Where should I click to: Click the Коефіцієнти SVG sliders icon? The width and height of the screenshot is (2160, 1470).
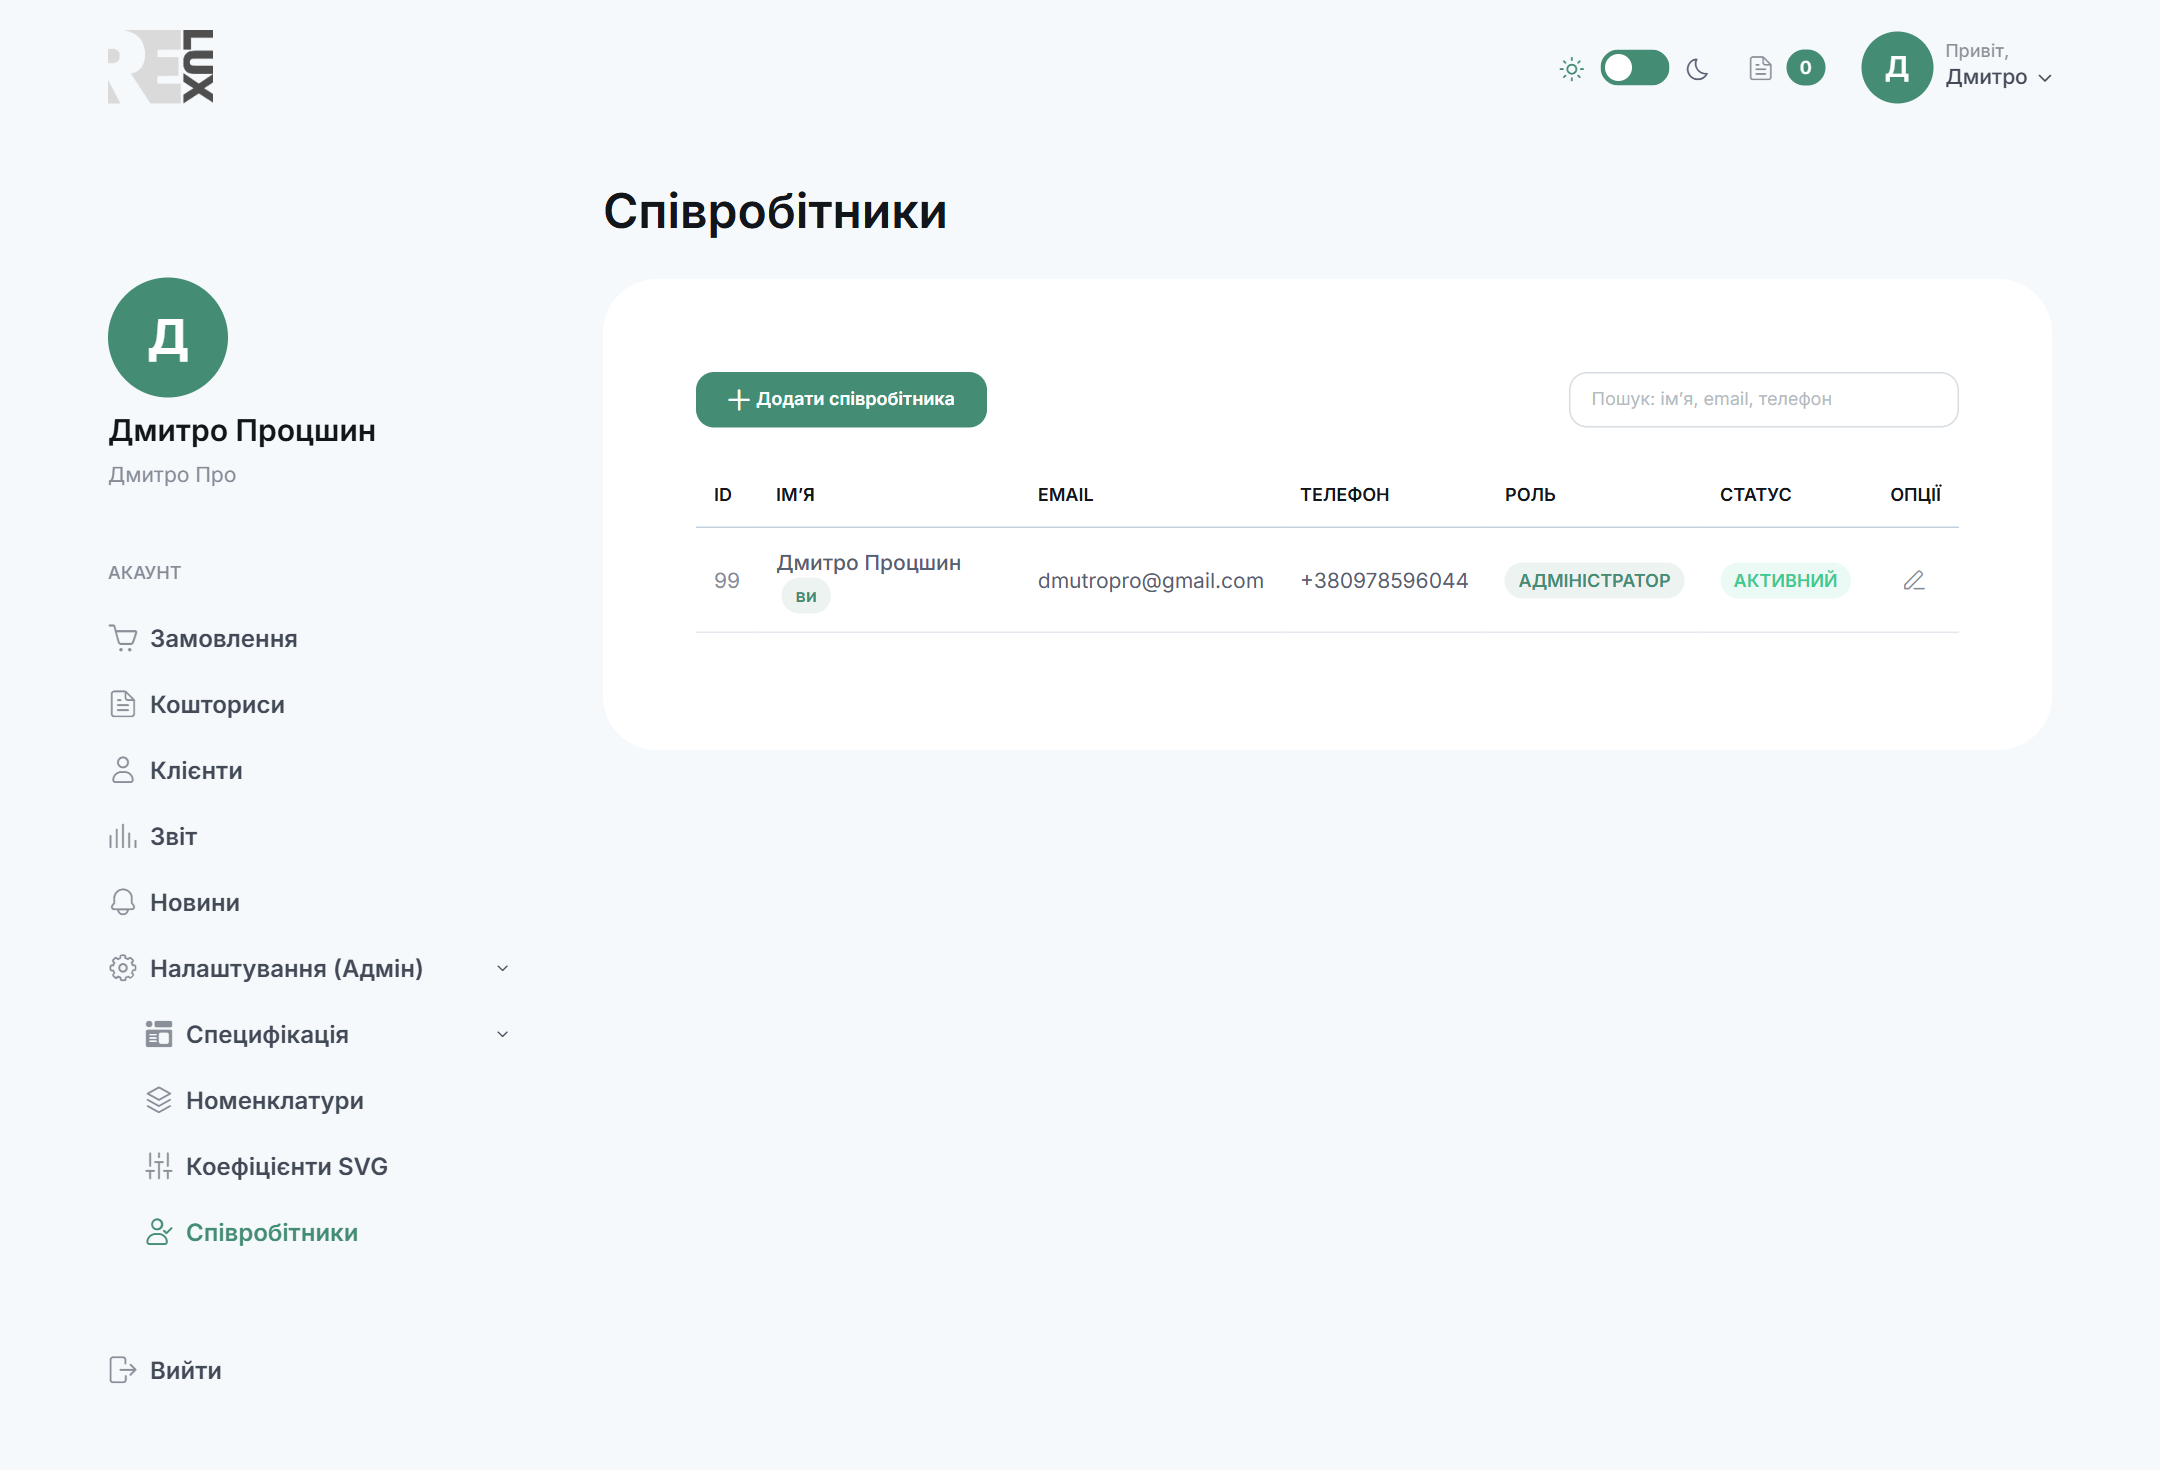[158, 1166]
